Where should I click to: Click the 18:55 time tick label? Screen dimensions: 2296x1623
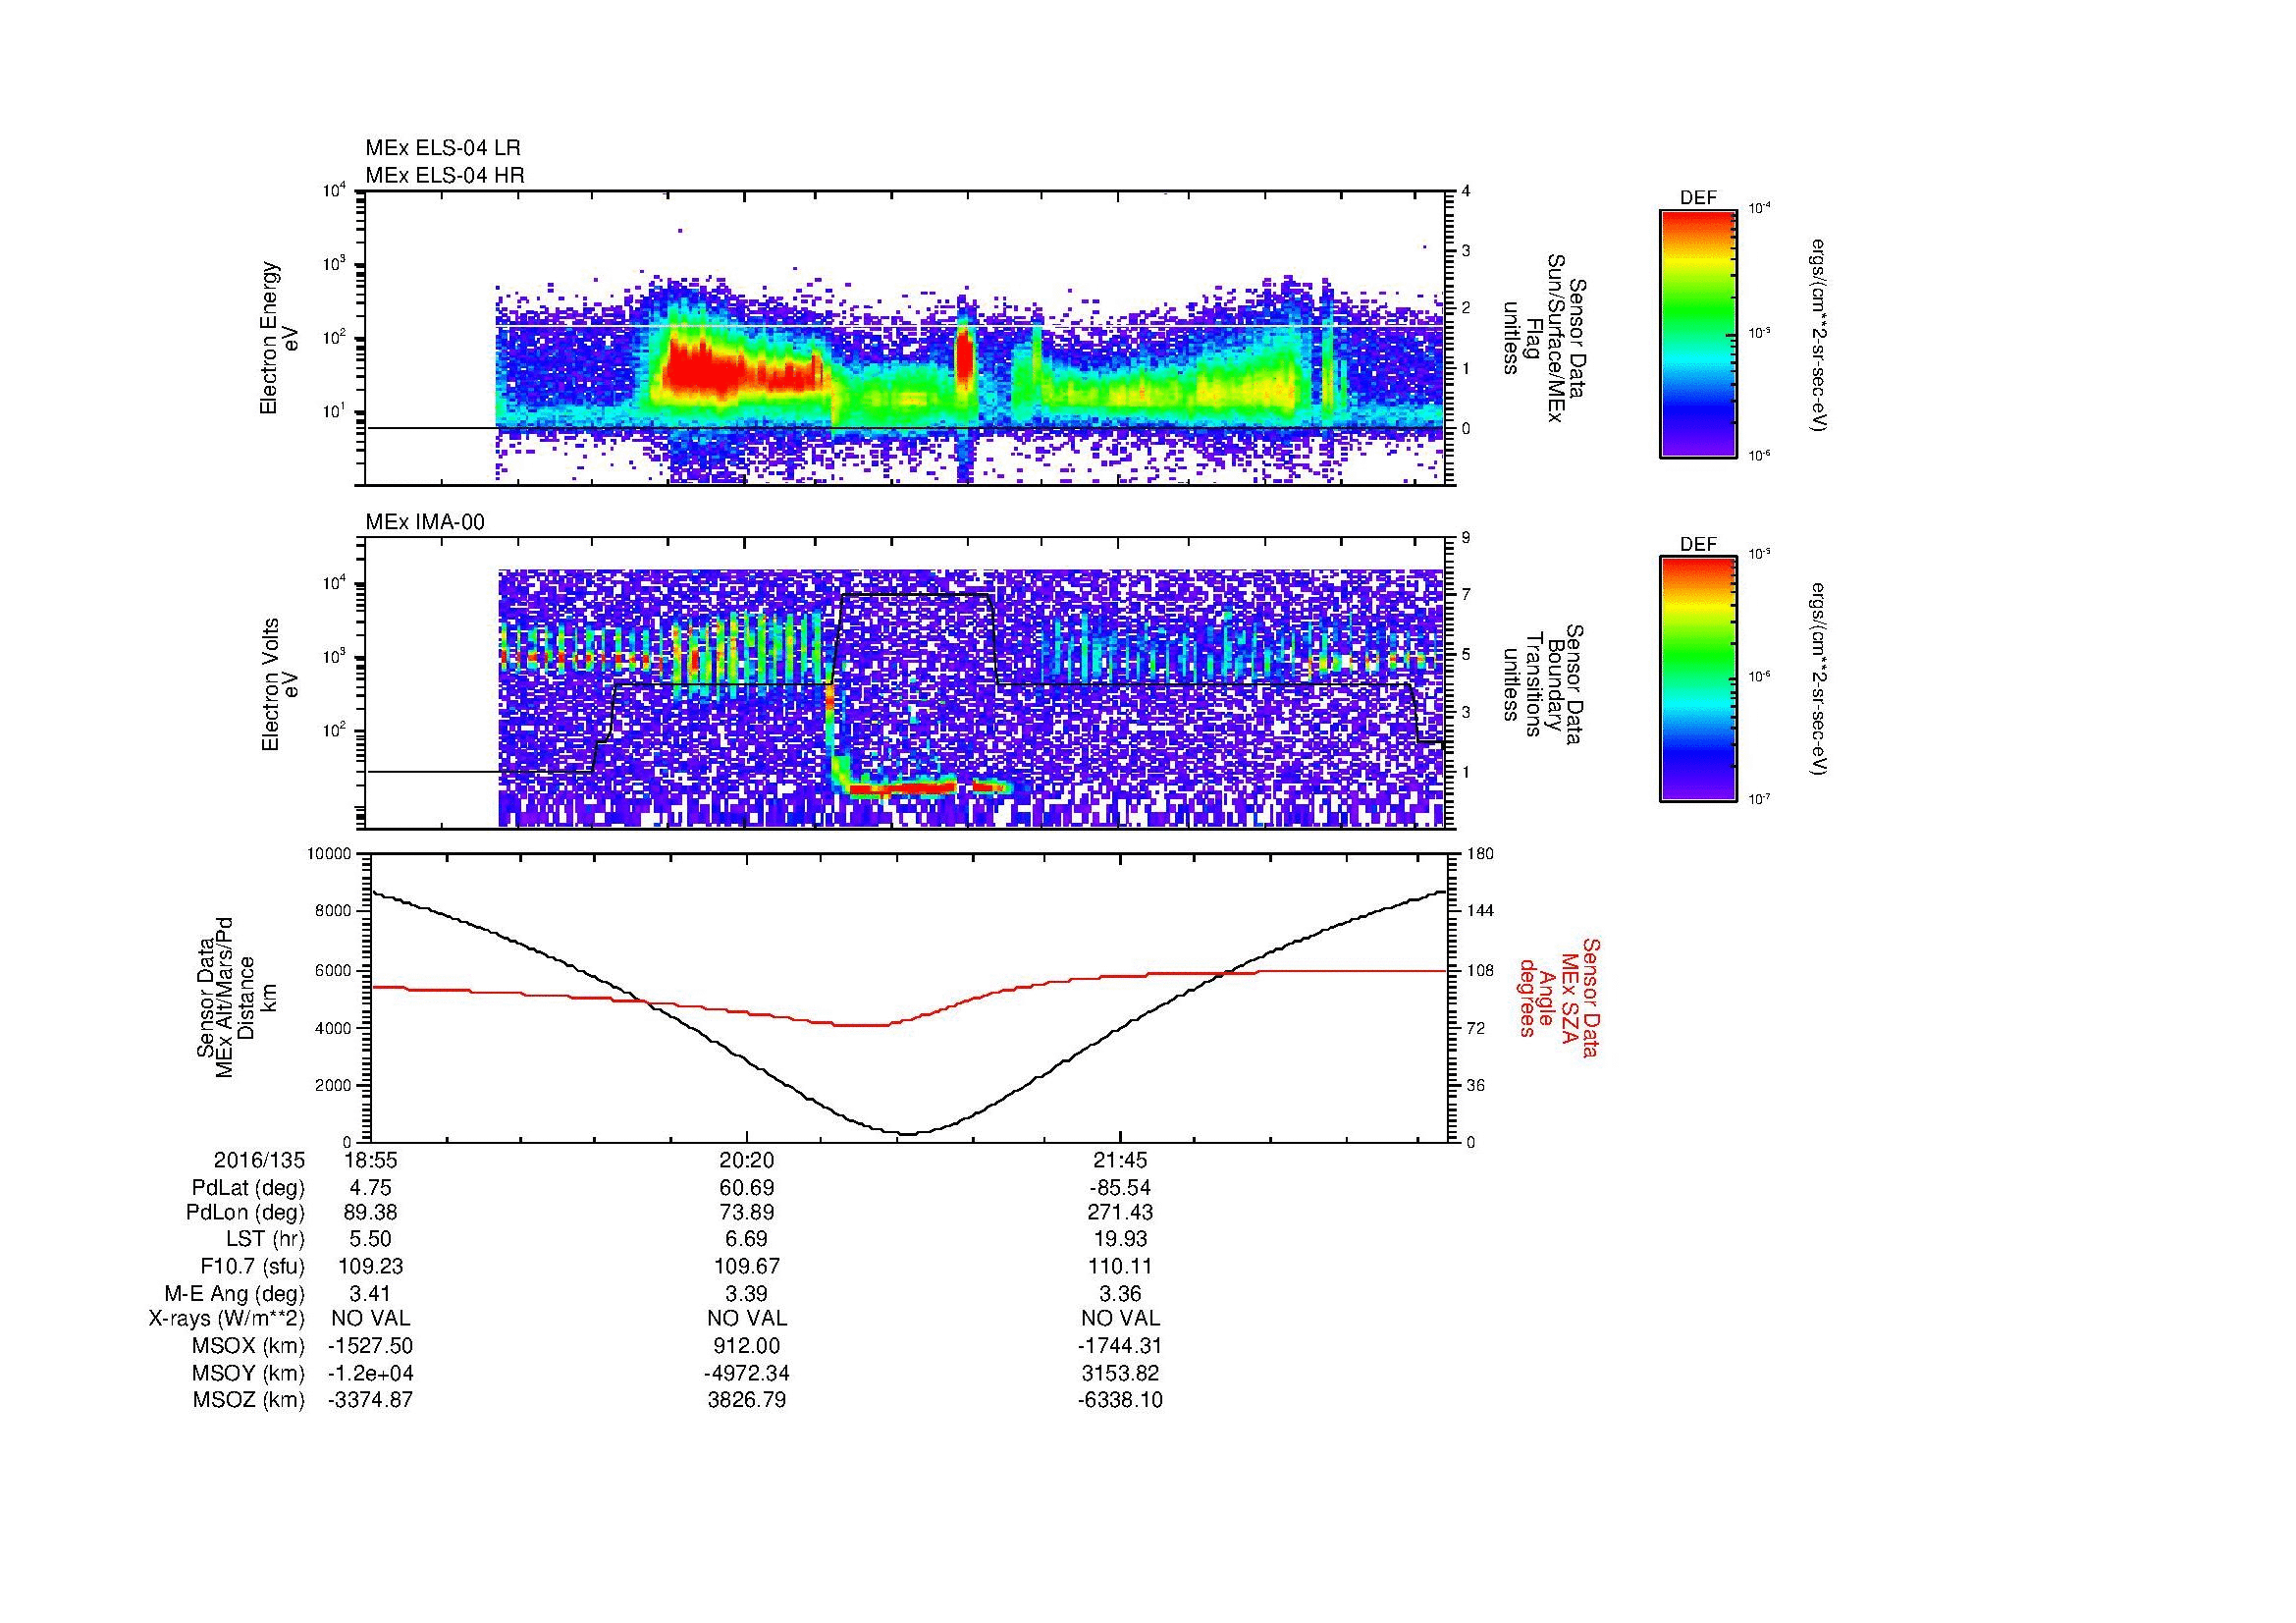[x=370, y=1161]
